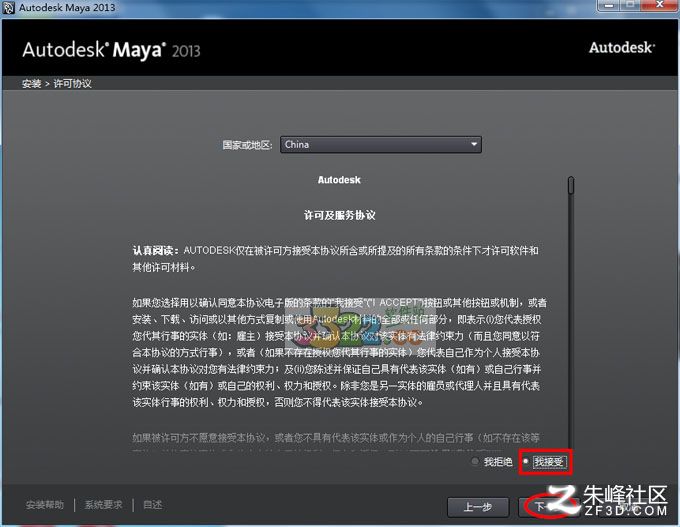Open the country or region dropdown showing China
The image size is (680, 527).
point(381,144)
